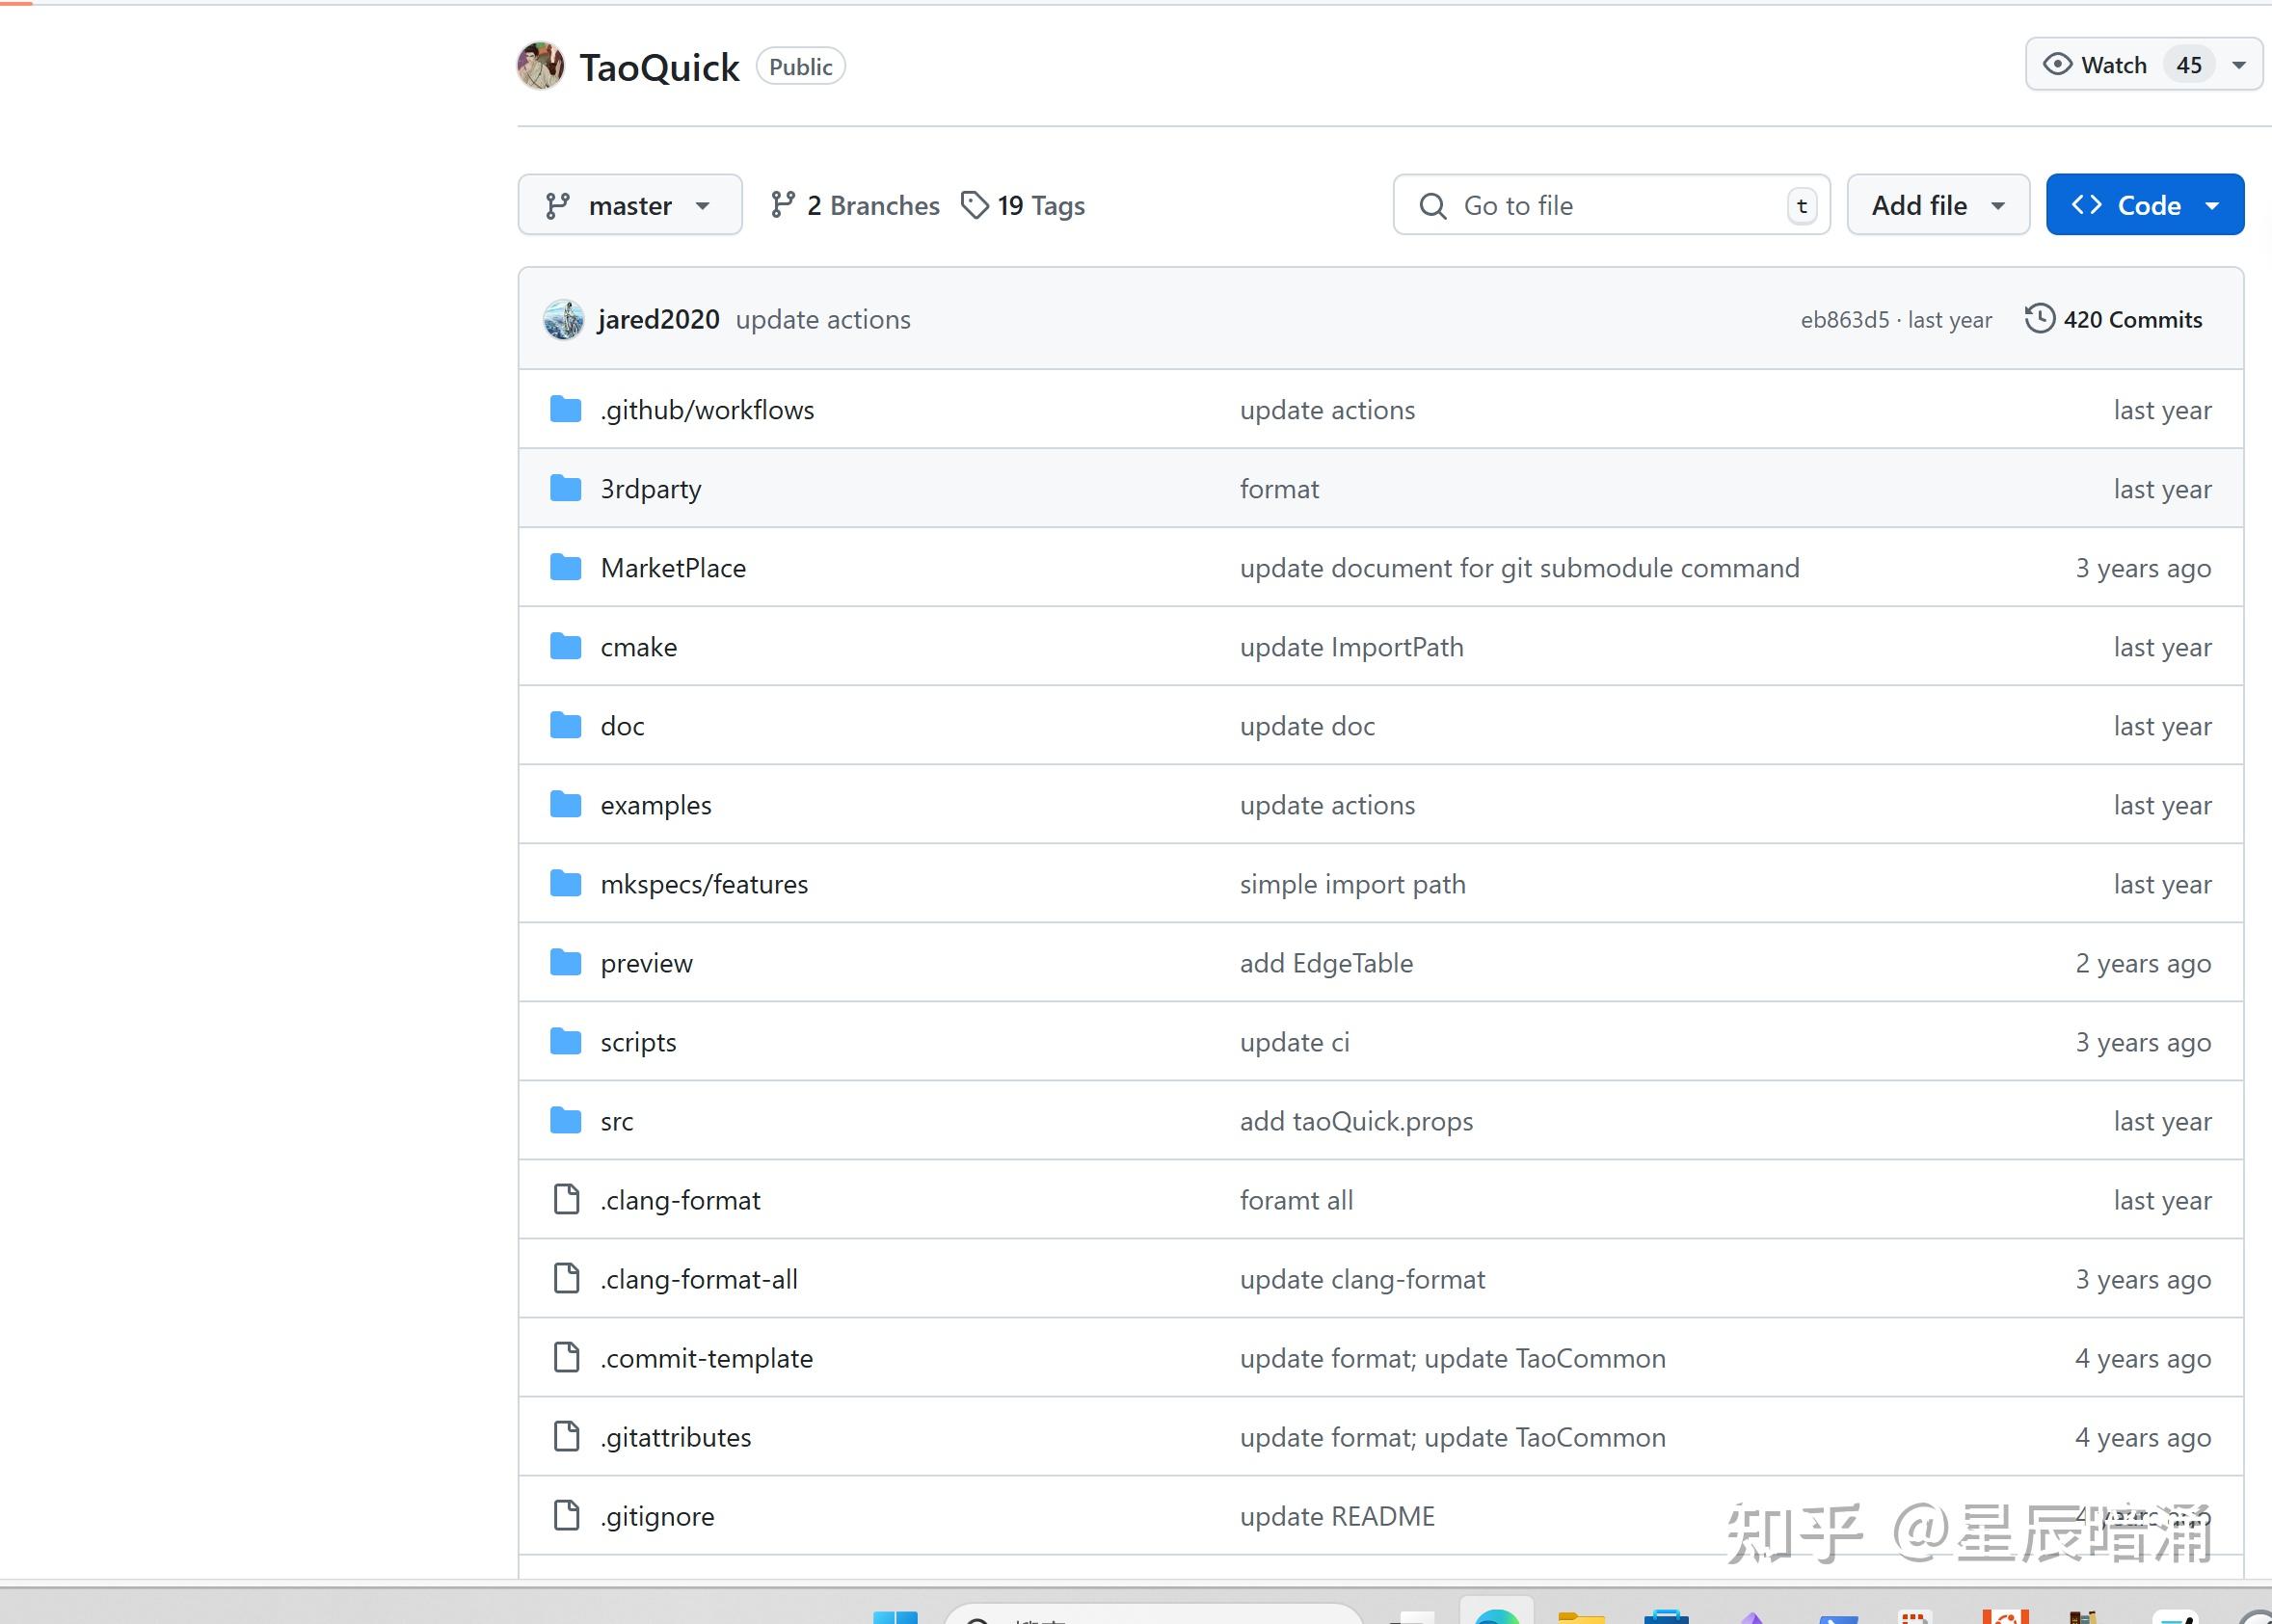This screenshot has height=1624, width=2272.
Task: Click the 3rdparty folder icon
Action: coord(566,489)
